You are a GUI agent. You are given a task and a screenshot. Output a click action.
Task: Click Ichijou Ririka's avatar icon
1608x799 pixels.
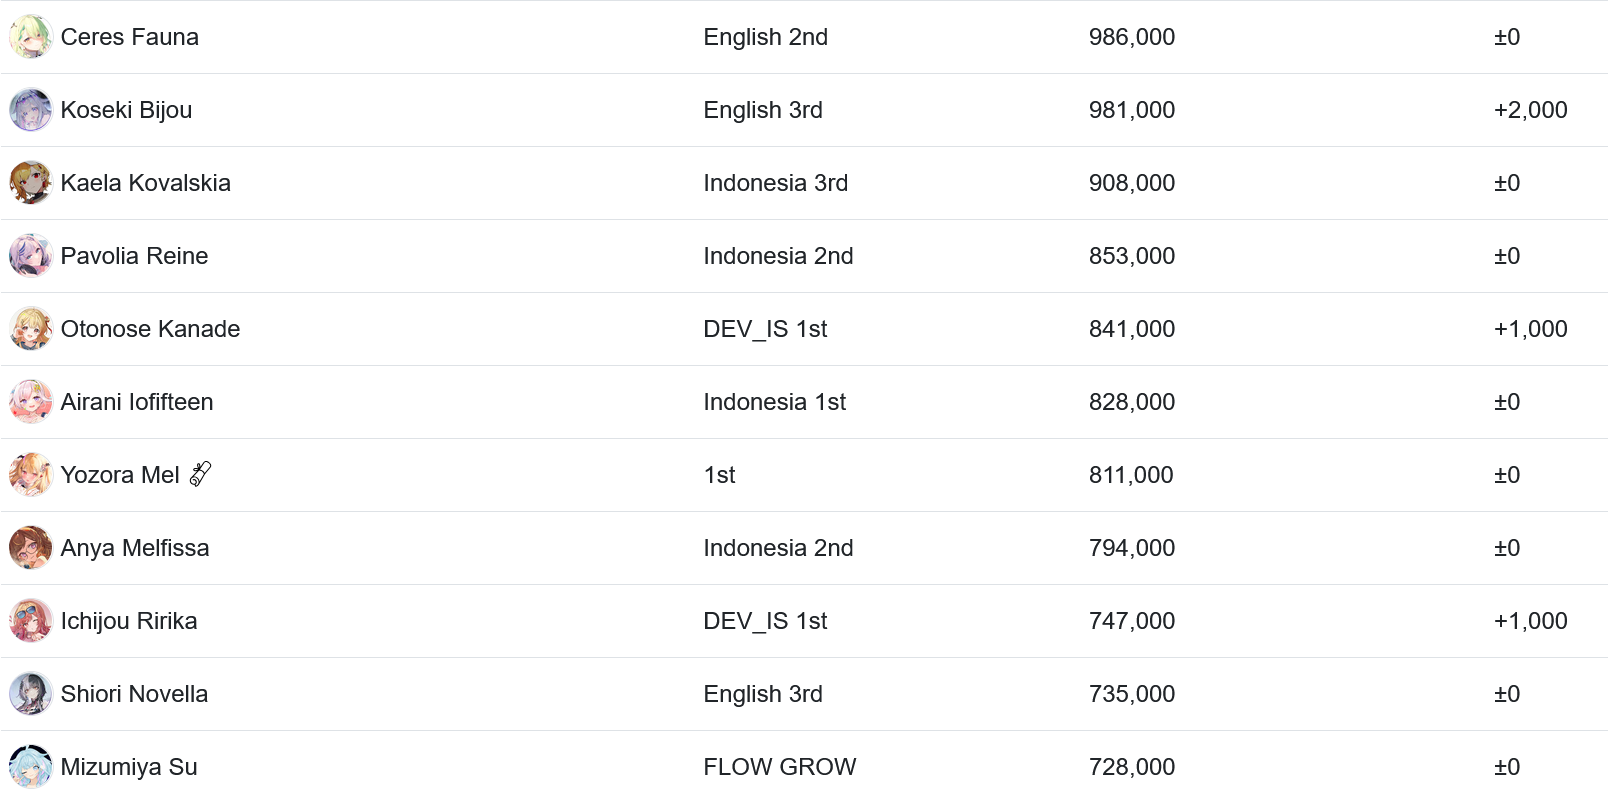(31, 621)
